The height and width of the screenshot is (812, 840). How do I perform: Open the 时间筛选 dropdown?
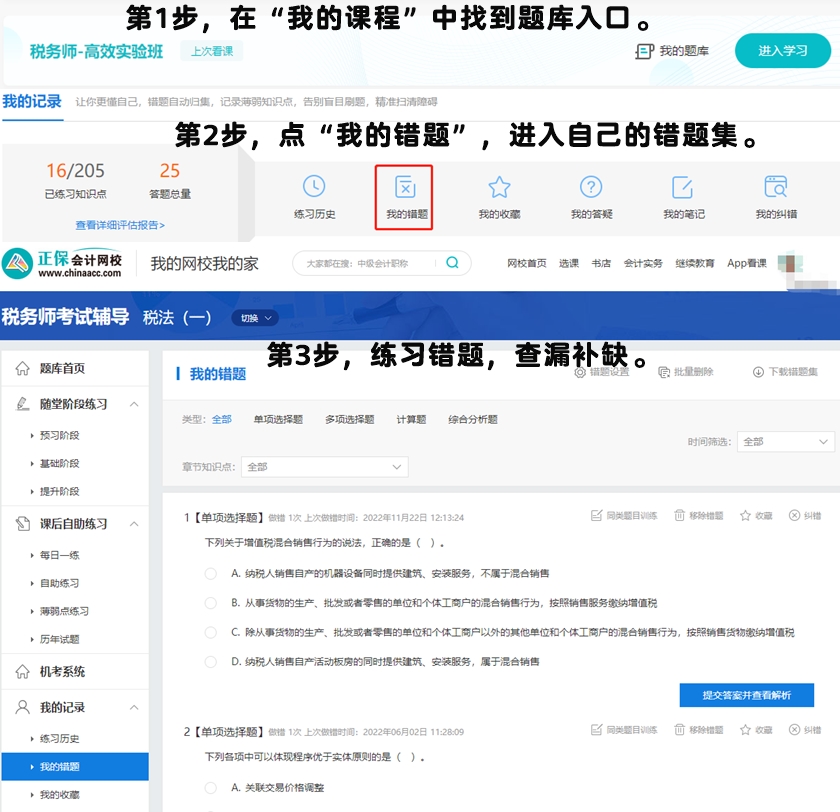pyautogui.click(x=785, y=442)
